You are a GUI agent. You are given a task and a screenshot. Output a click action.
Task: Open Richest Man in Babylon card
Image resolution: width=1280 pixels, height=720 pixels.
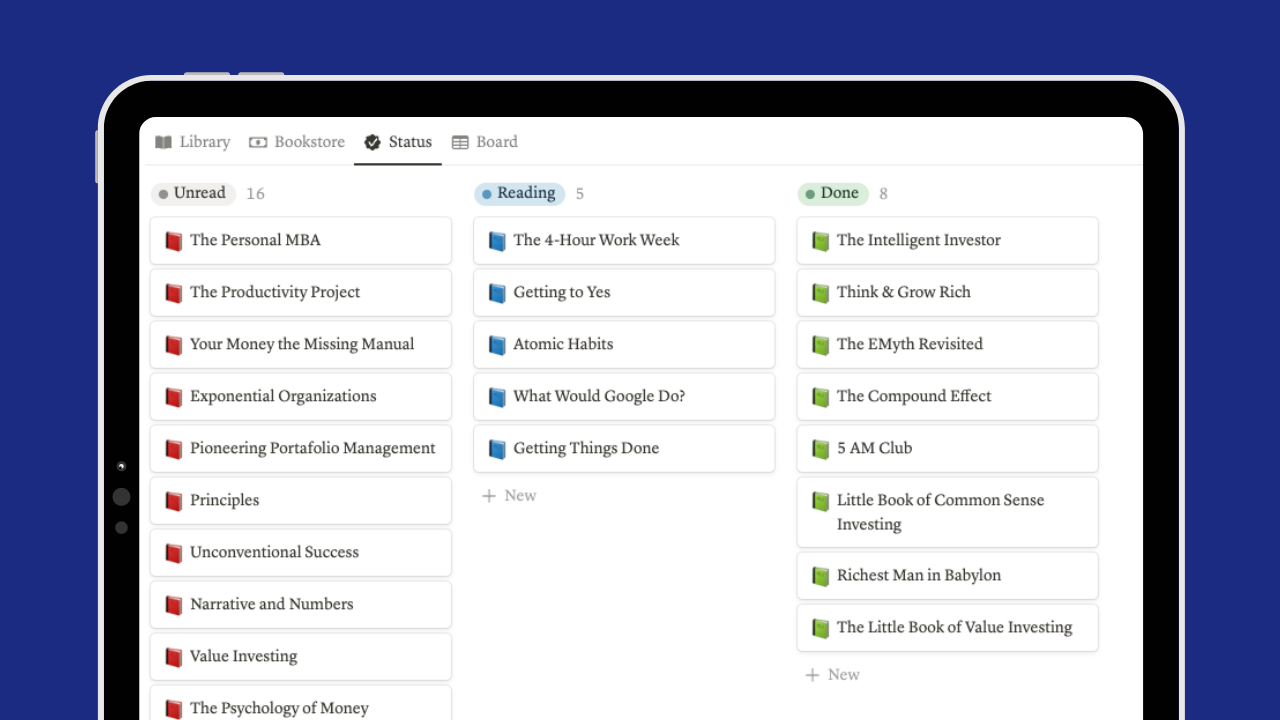[x=948, y=576]
